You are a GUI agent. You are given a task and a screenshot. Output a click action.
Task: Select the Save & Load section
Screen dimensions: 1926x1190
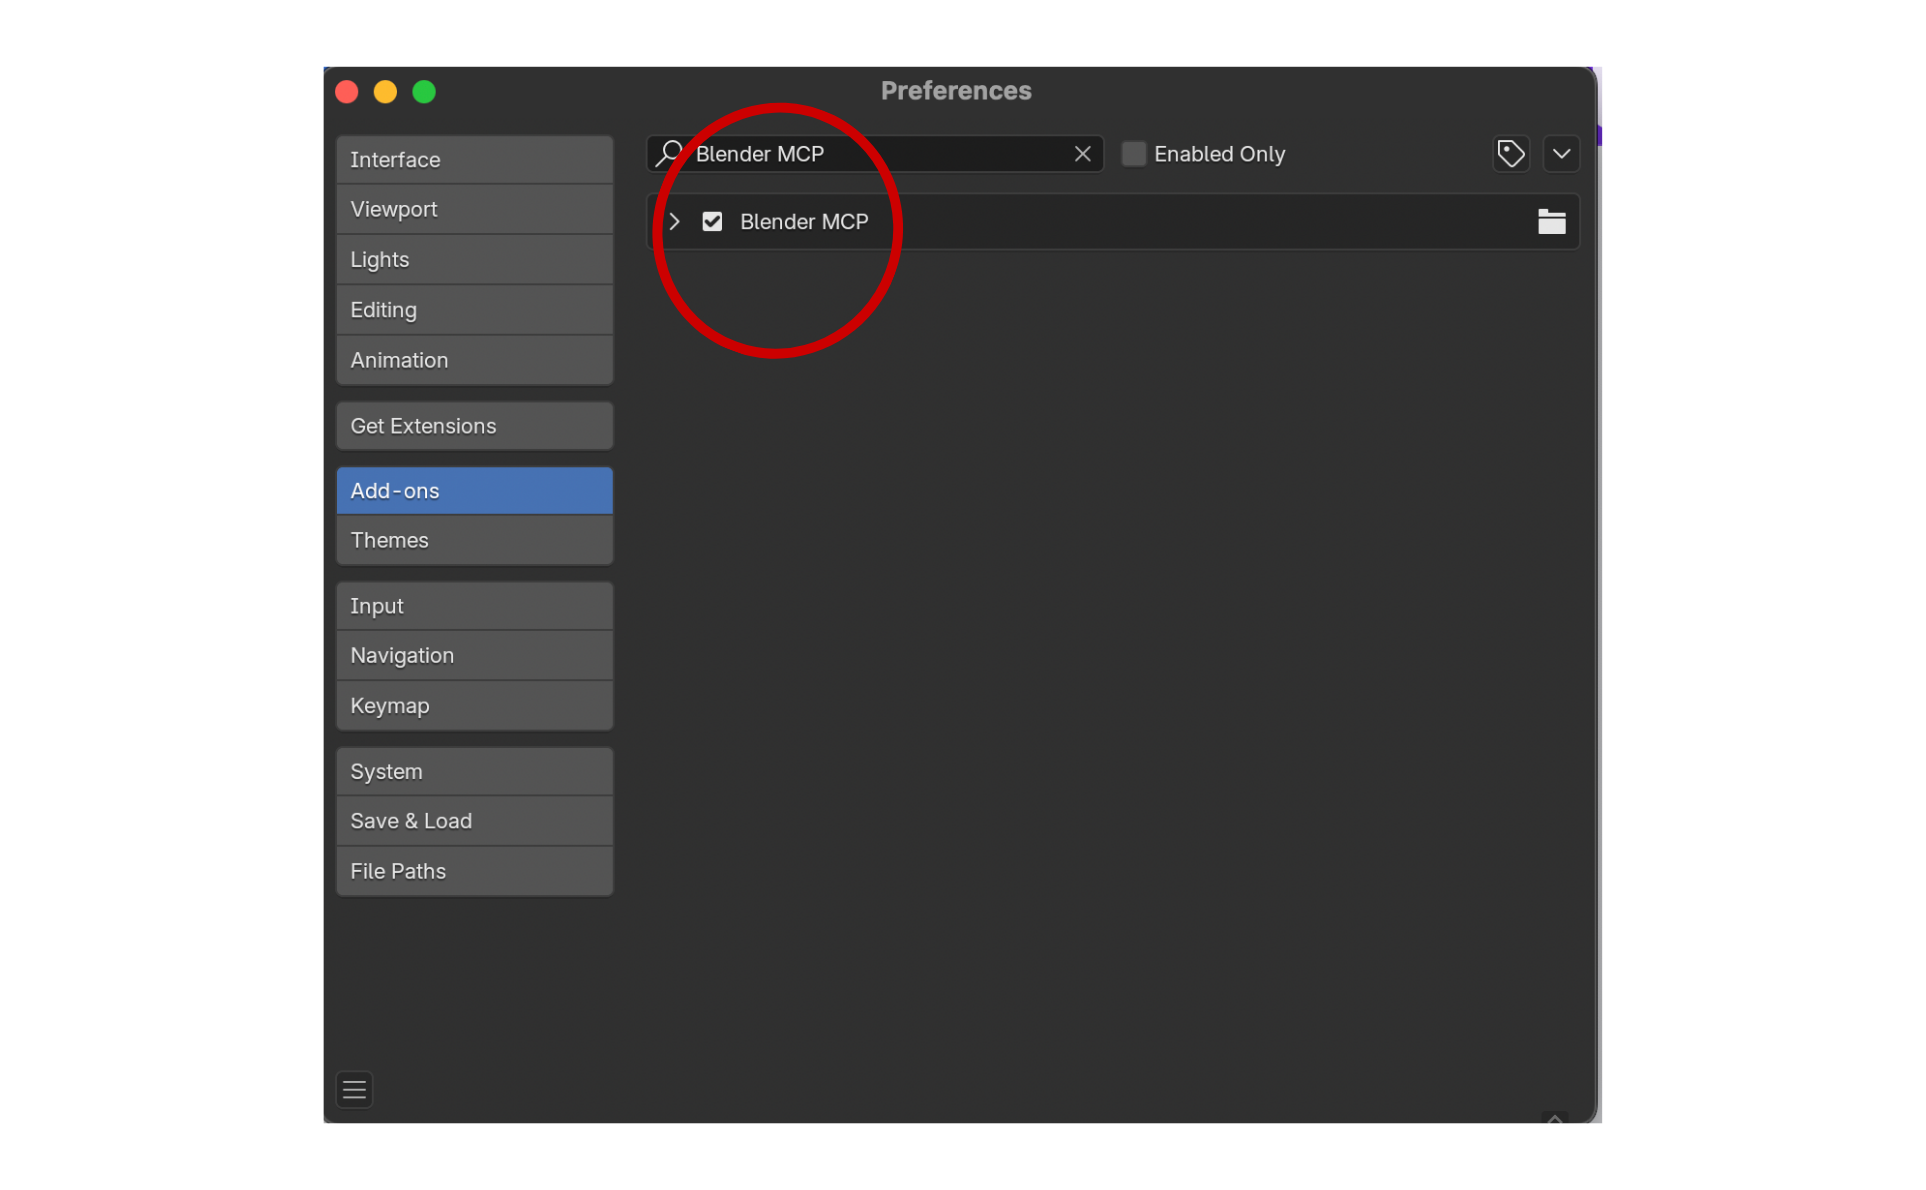tap(474, 821)
